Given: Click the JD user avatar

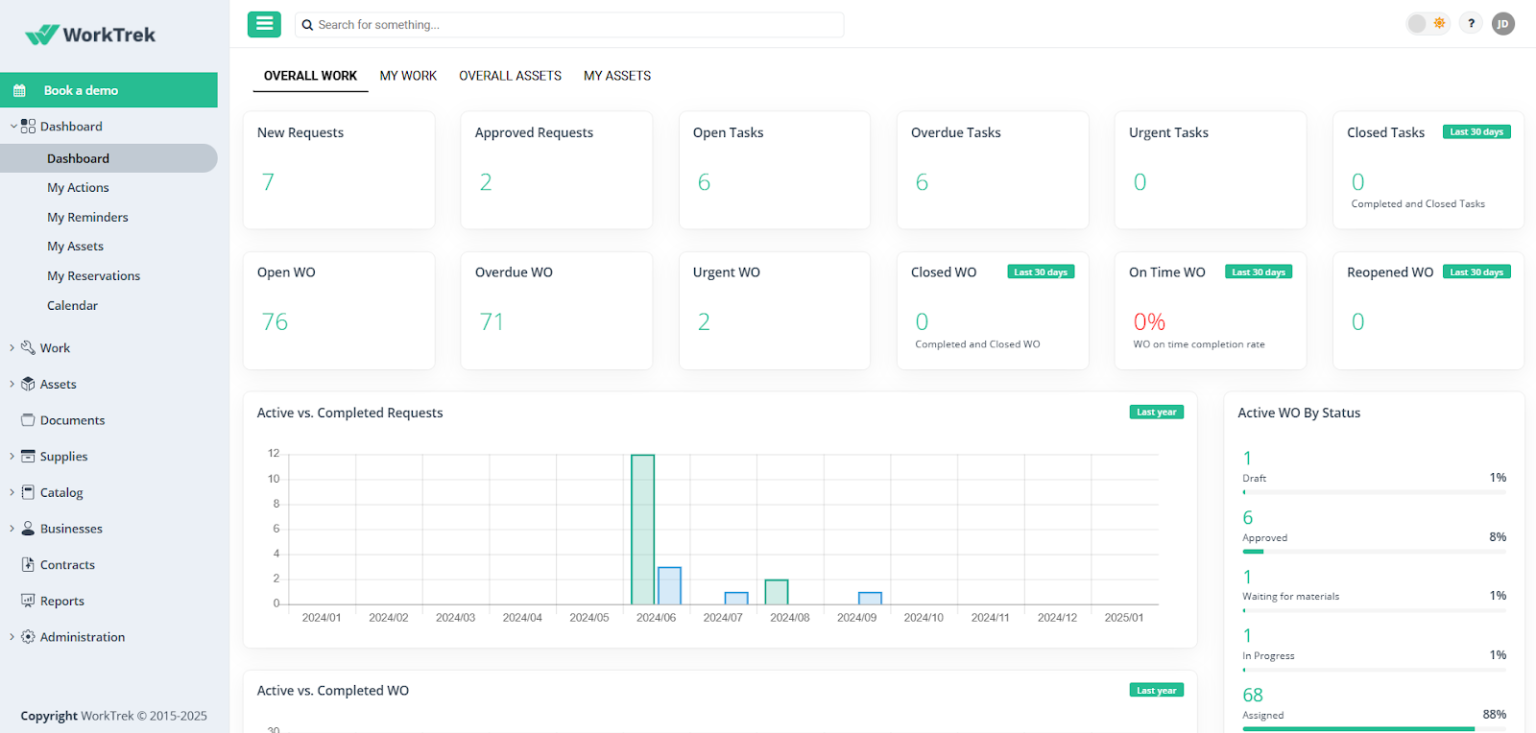Looking at the screenshot, I should pyautogui.click(x=1503, y=23).
